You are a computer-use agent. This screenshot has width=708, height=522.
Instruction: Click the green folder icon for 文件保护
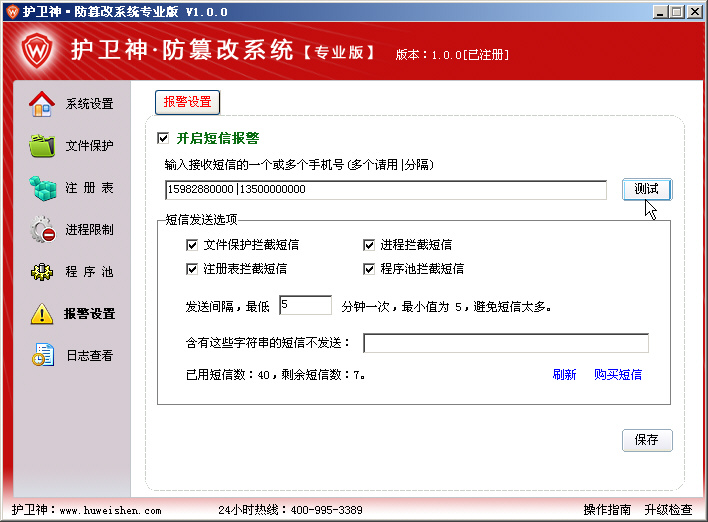[x=42, y=145]
